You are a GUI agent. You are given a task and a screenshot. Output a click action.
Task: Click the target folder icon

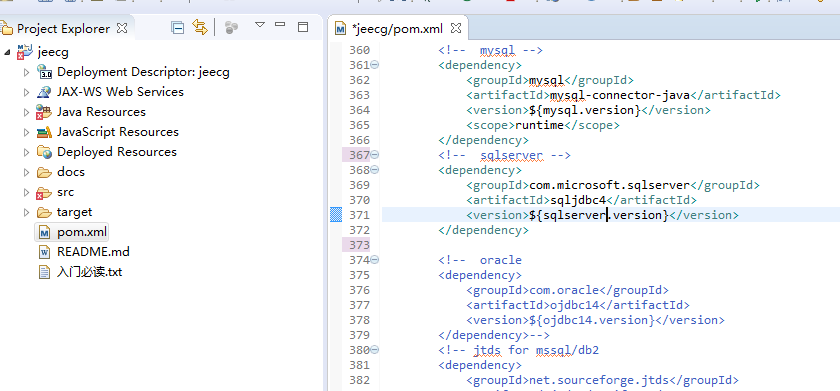point(44,213)
